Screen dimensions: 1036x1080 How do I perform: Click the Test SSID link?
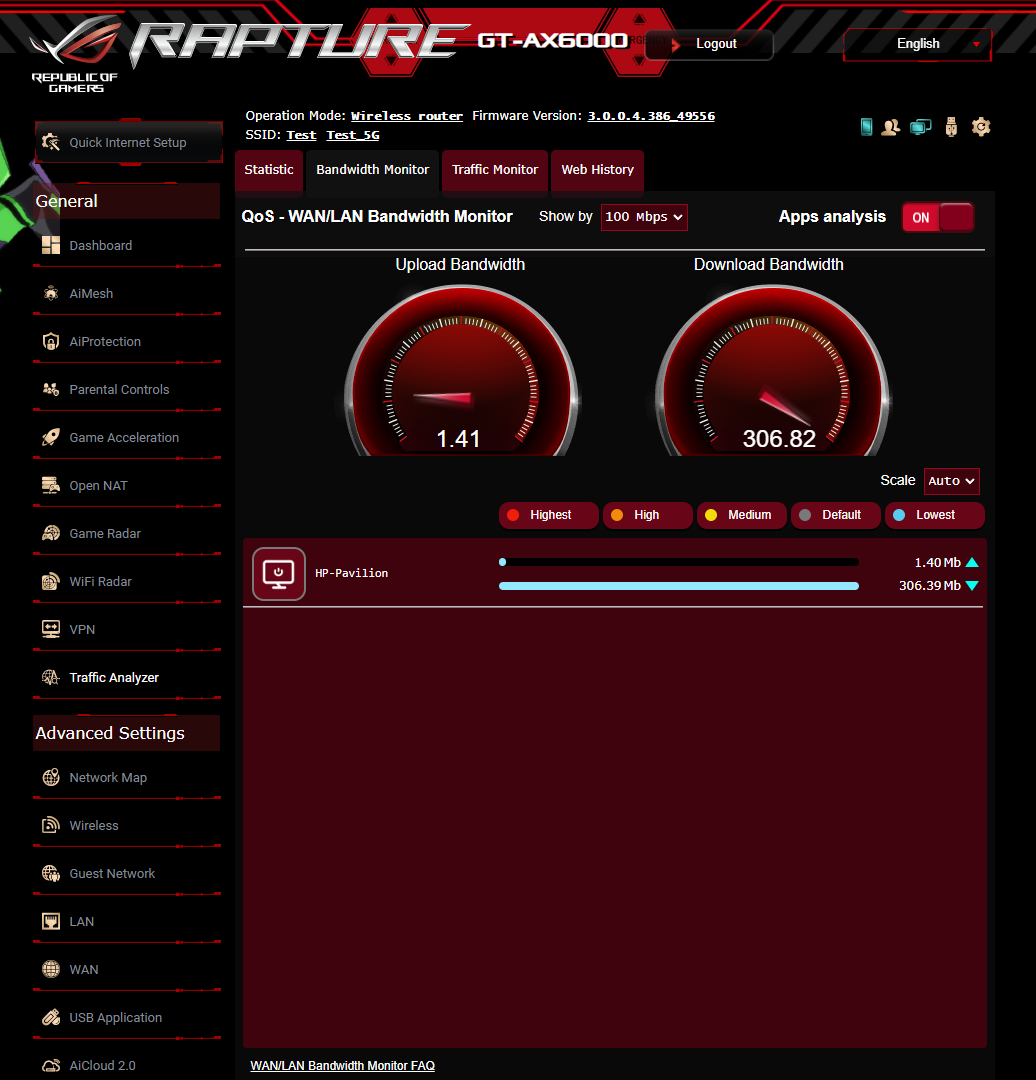[301, 135]
